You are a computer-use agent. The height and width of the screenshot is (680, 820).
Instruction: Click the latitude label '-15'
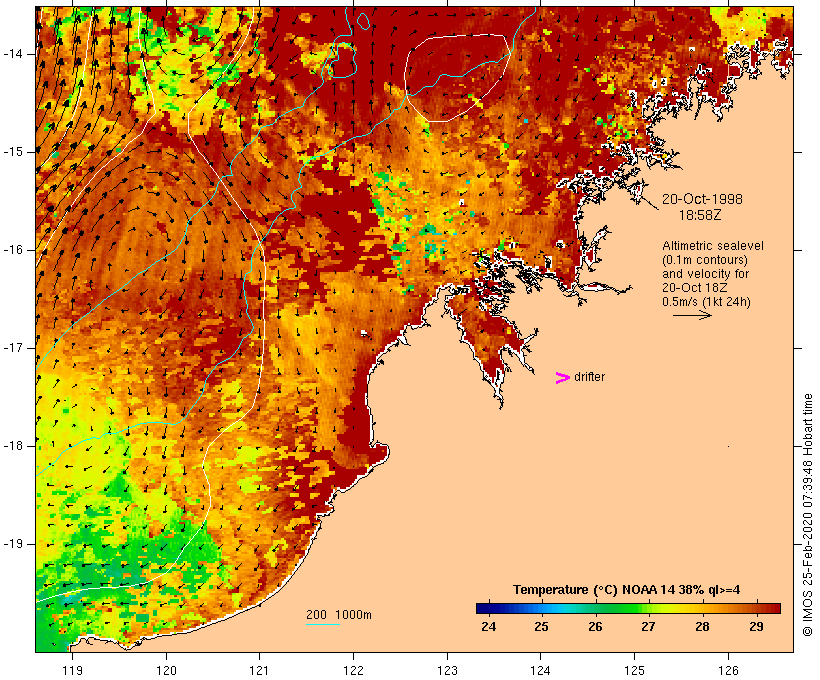click(x=13, y=152)
